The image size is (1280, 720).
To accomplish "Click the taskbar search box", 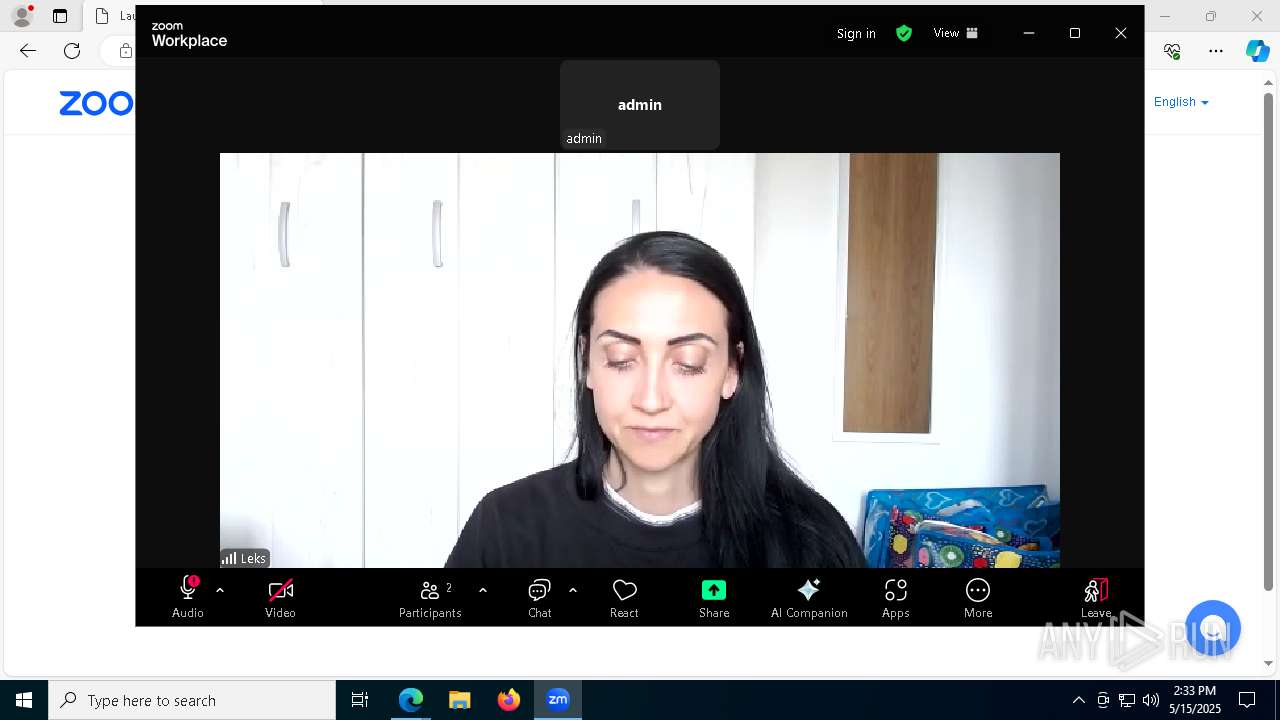I will [192, 700].
